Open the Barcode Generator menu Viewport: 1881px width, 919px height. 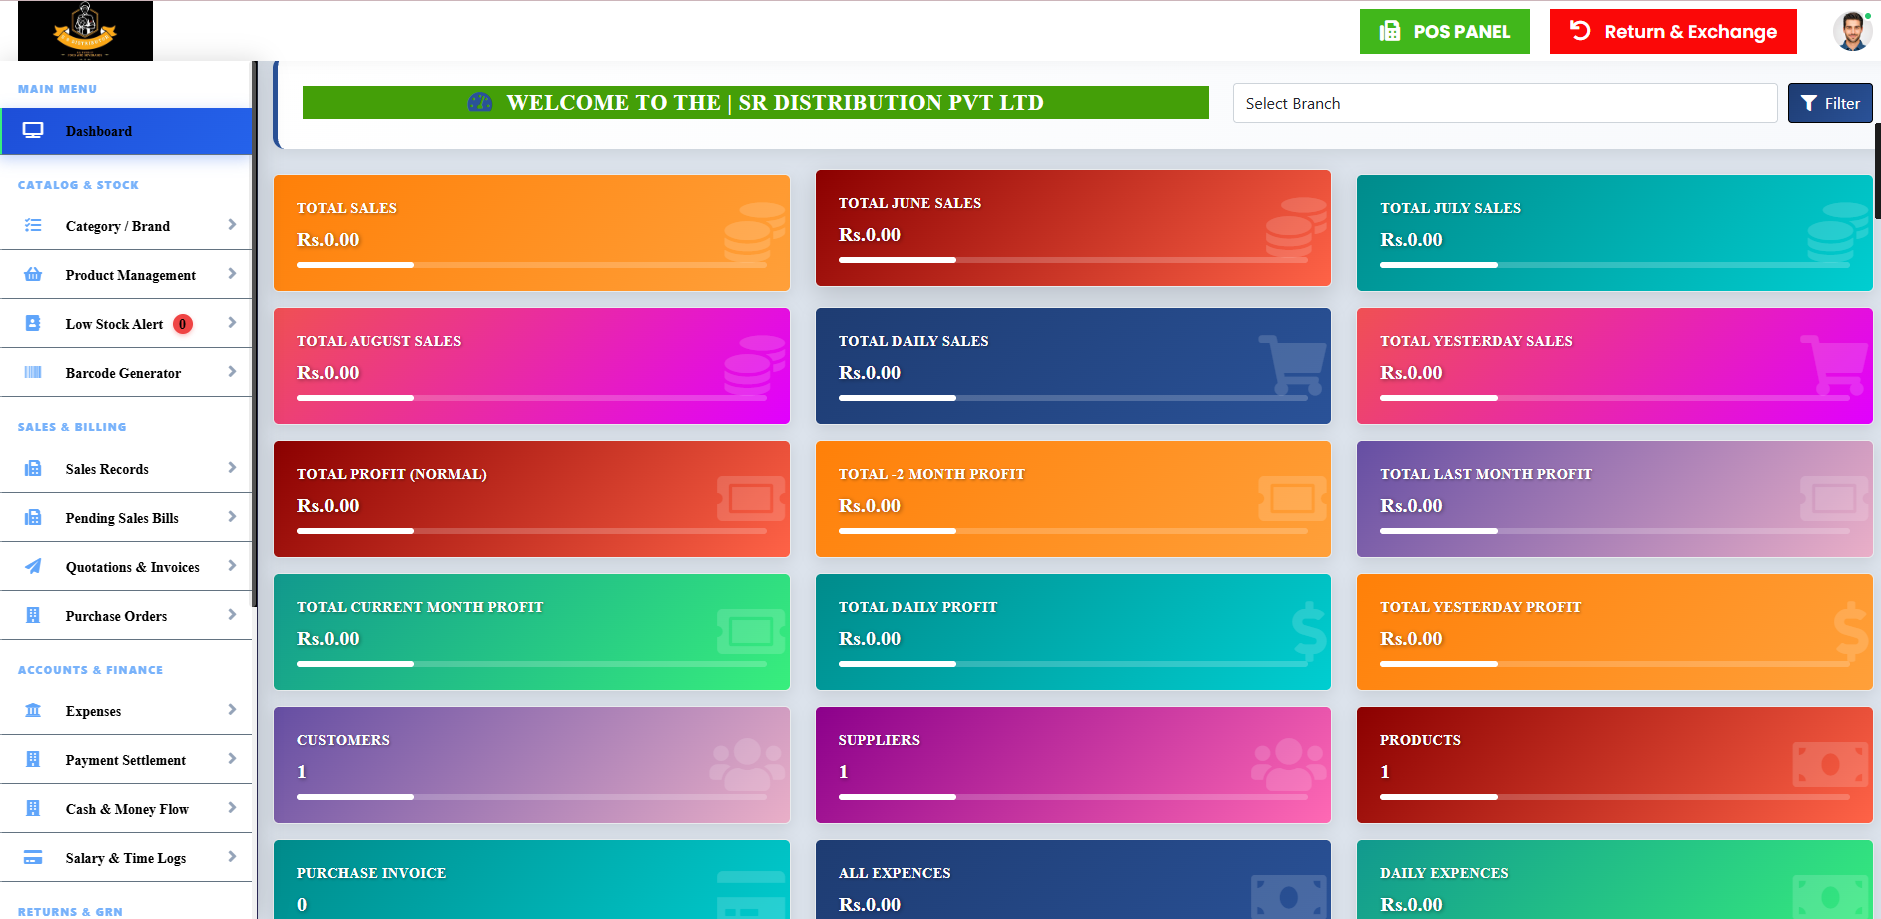(x=126, y=373)
